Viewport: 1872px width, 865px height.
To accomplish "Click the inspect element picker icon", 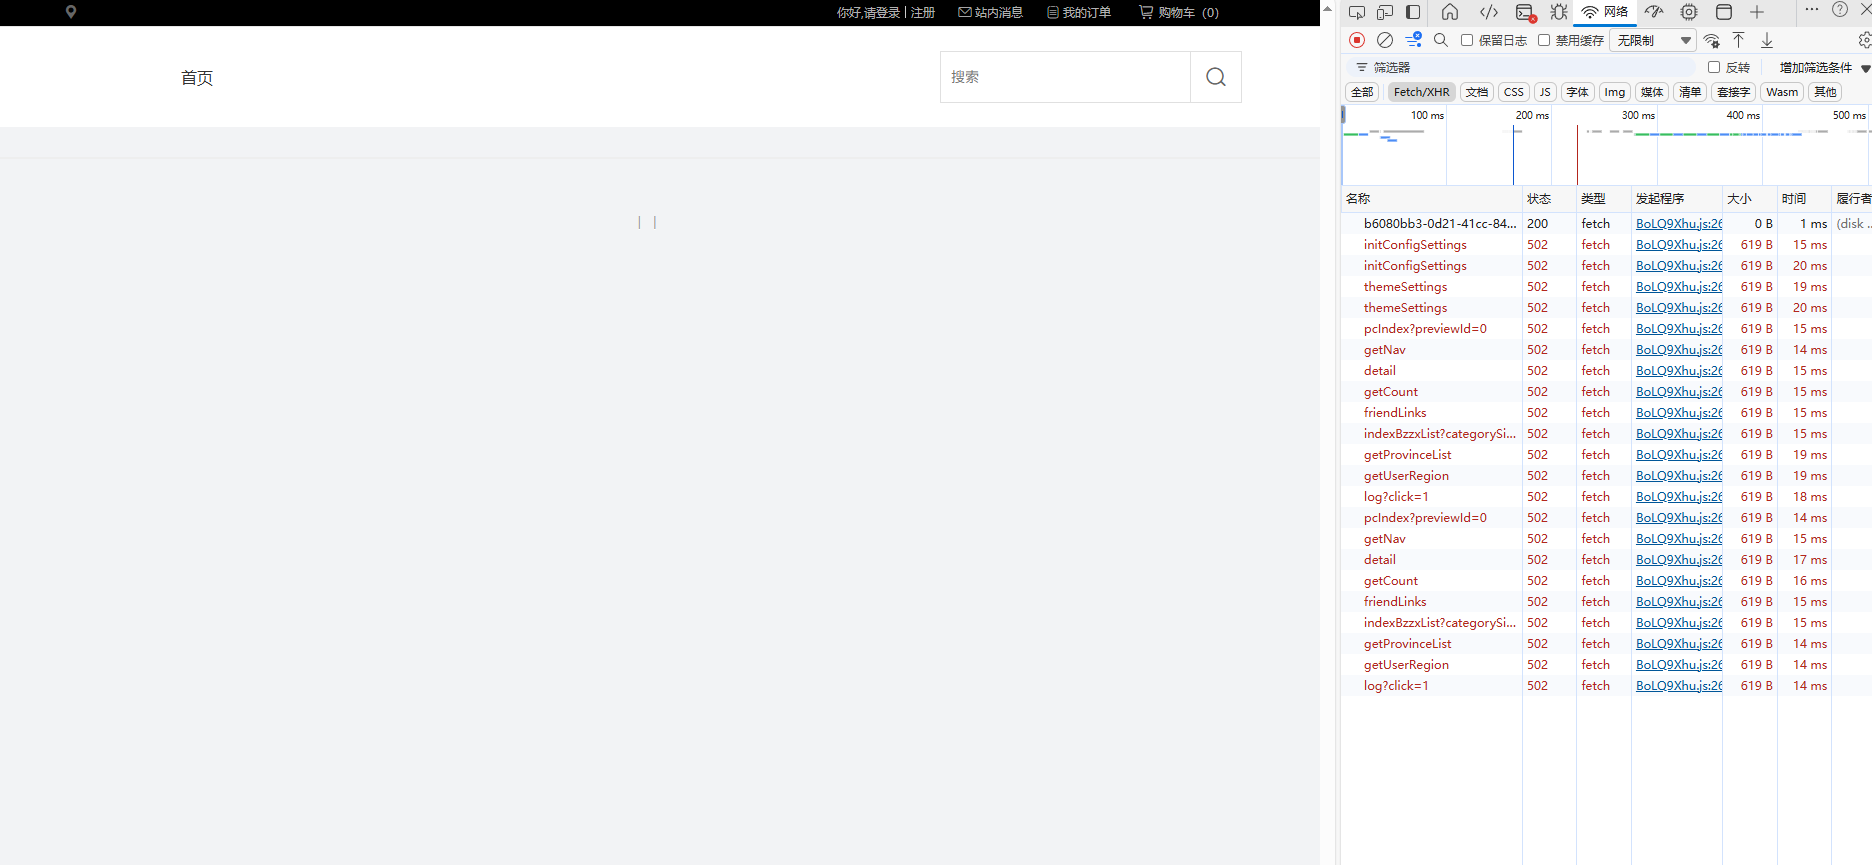I will pyautogui.click(x=1357, y=12).
